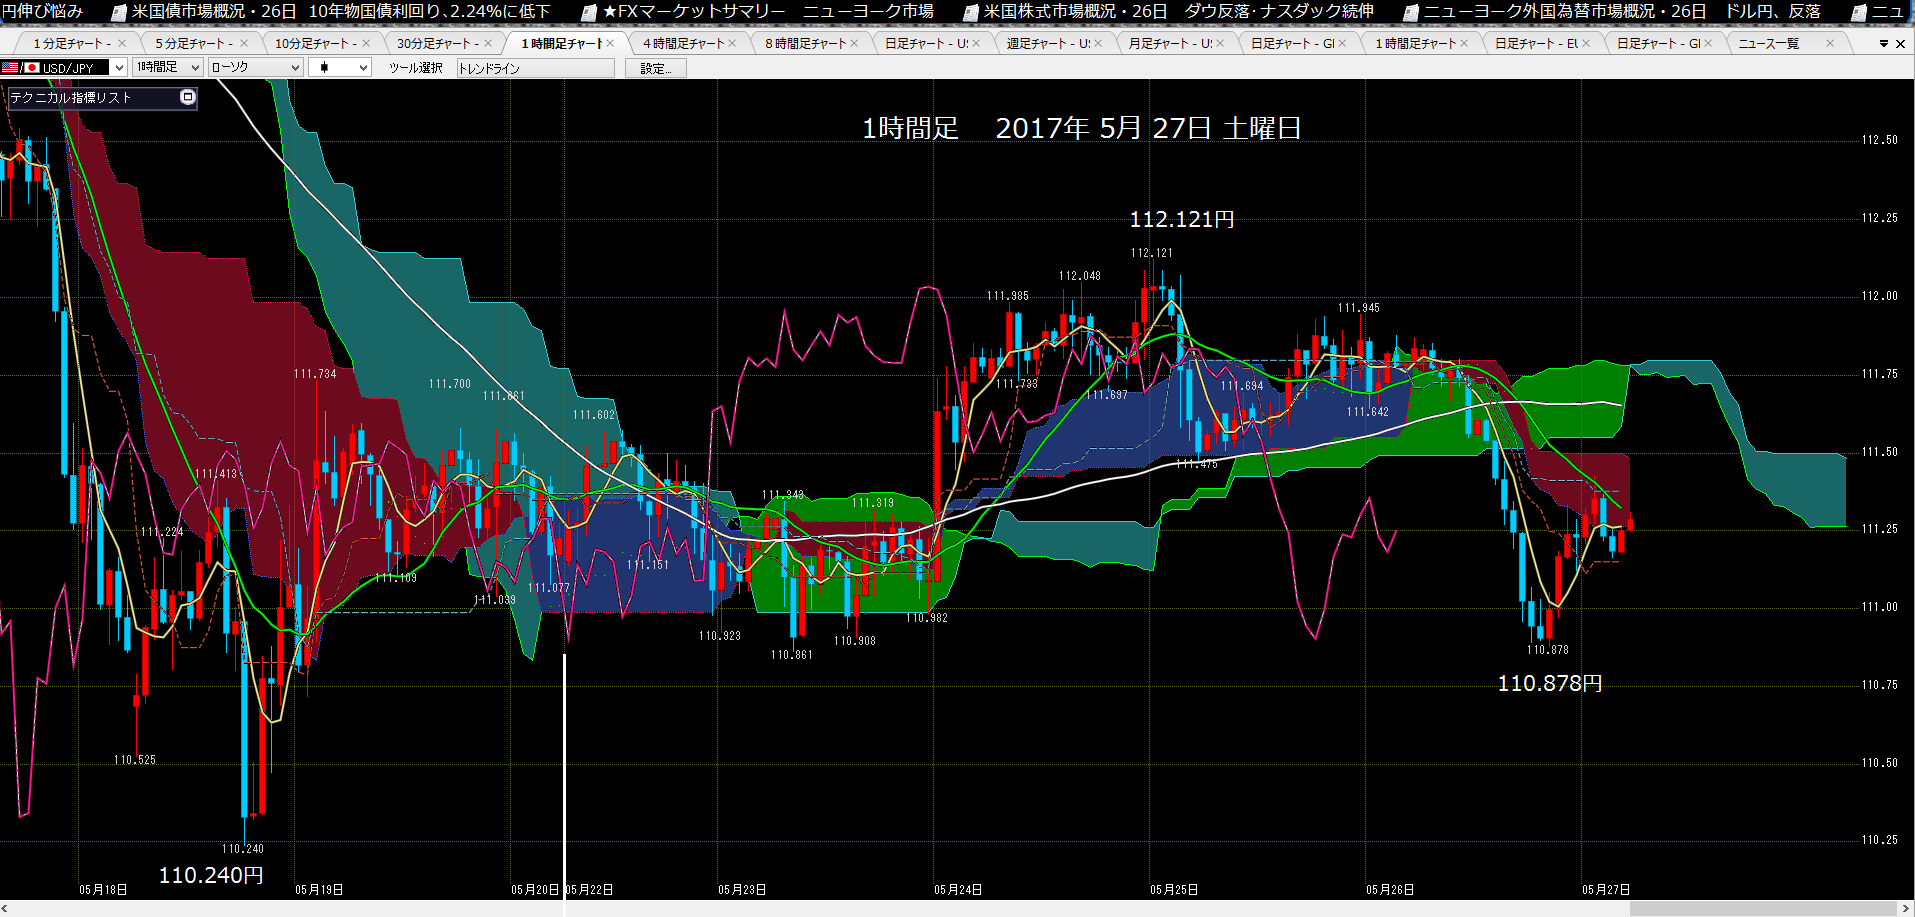Close the 日足チャート - EU tab
The width and height of the screenshot is (1915, 917).
click(1586, 43)
